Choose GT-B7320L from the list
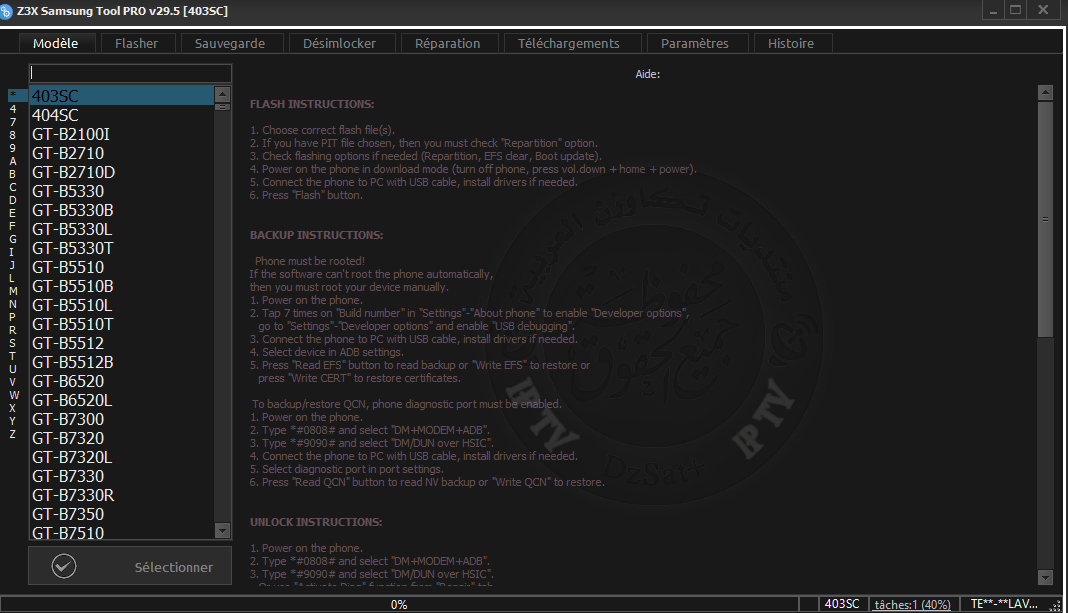Viewport: 1068px width, 613px height. click(x=121, y=458)
